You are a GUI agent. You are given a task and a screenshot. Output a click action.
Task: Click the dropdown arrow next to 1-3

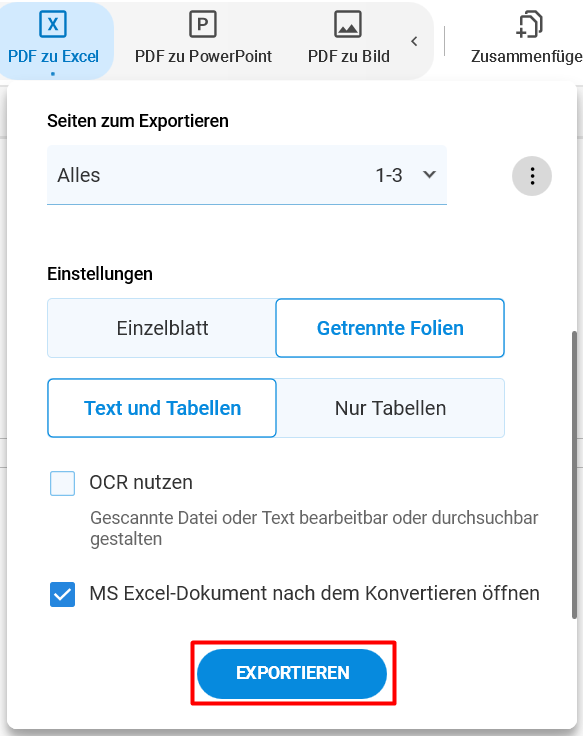[x=429, y=175]
